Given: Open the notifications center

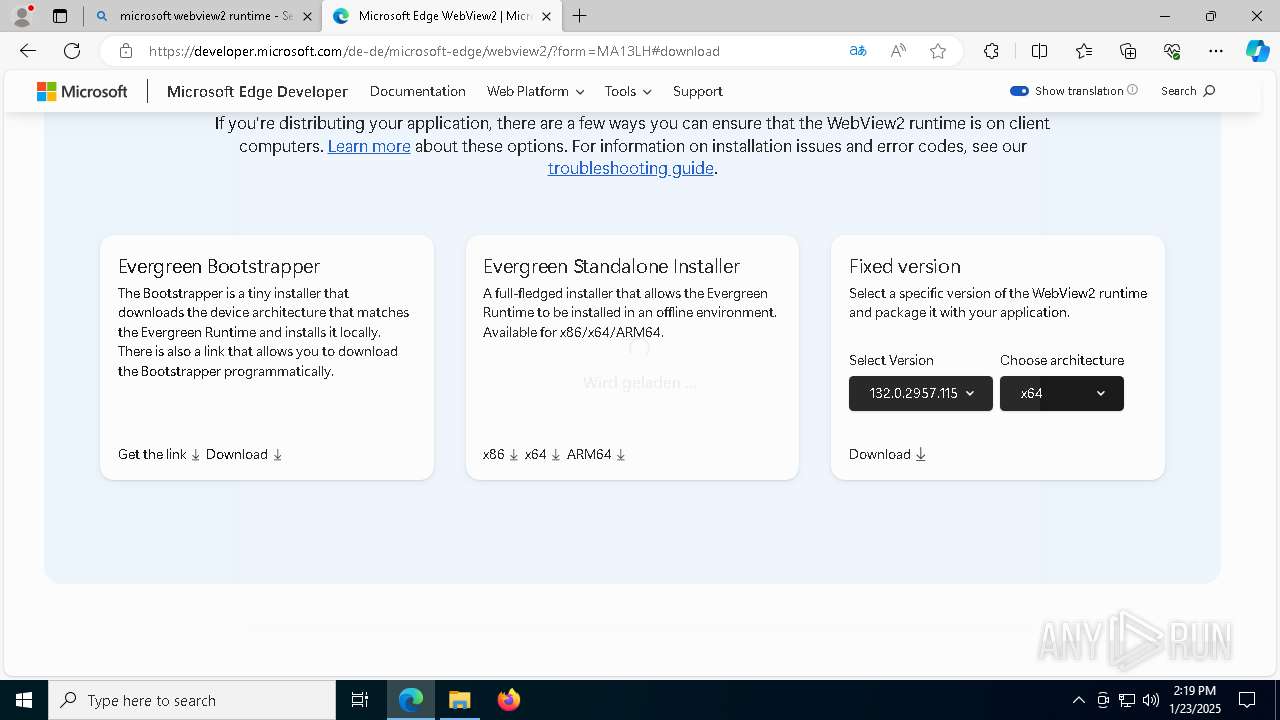Looking at the screenshot, I should [x=1247, y=700].
